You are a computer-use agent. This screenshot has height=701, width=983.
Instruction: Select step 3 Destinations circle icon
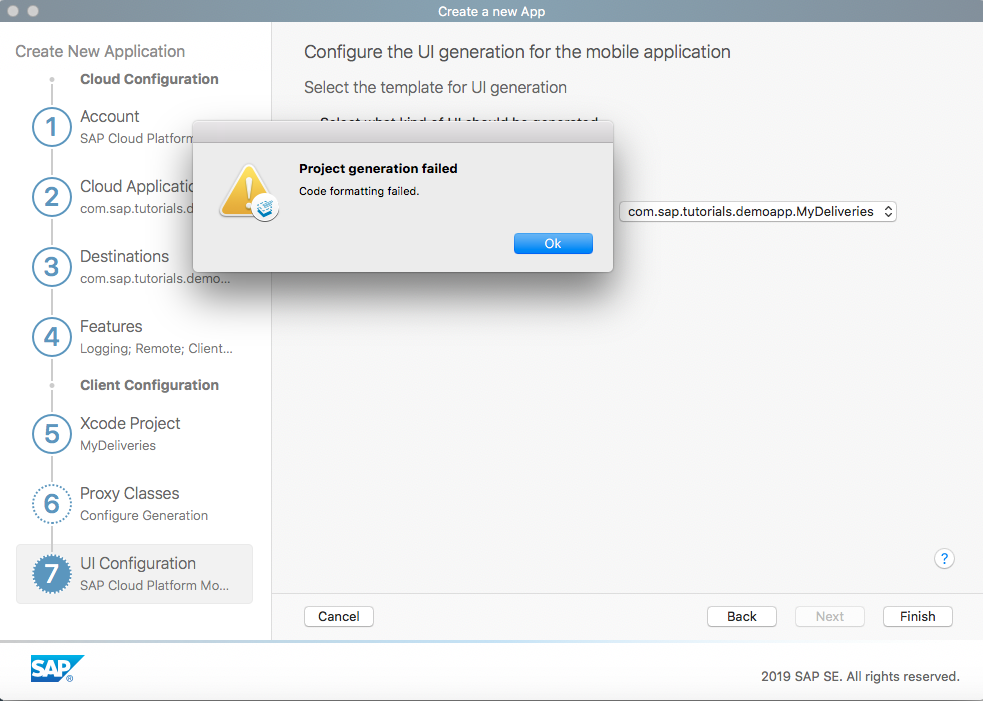51,267
